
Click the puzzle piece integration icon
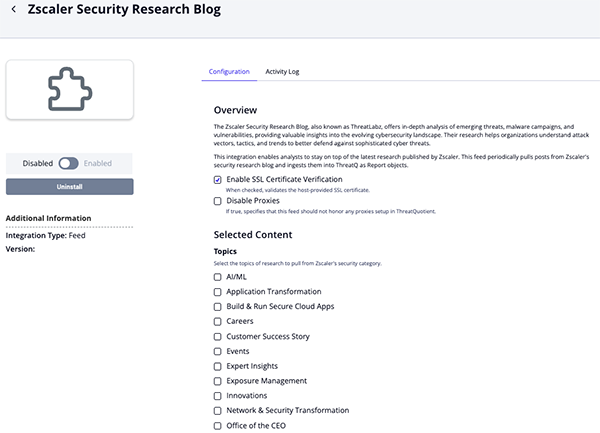(69, 90)
